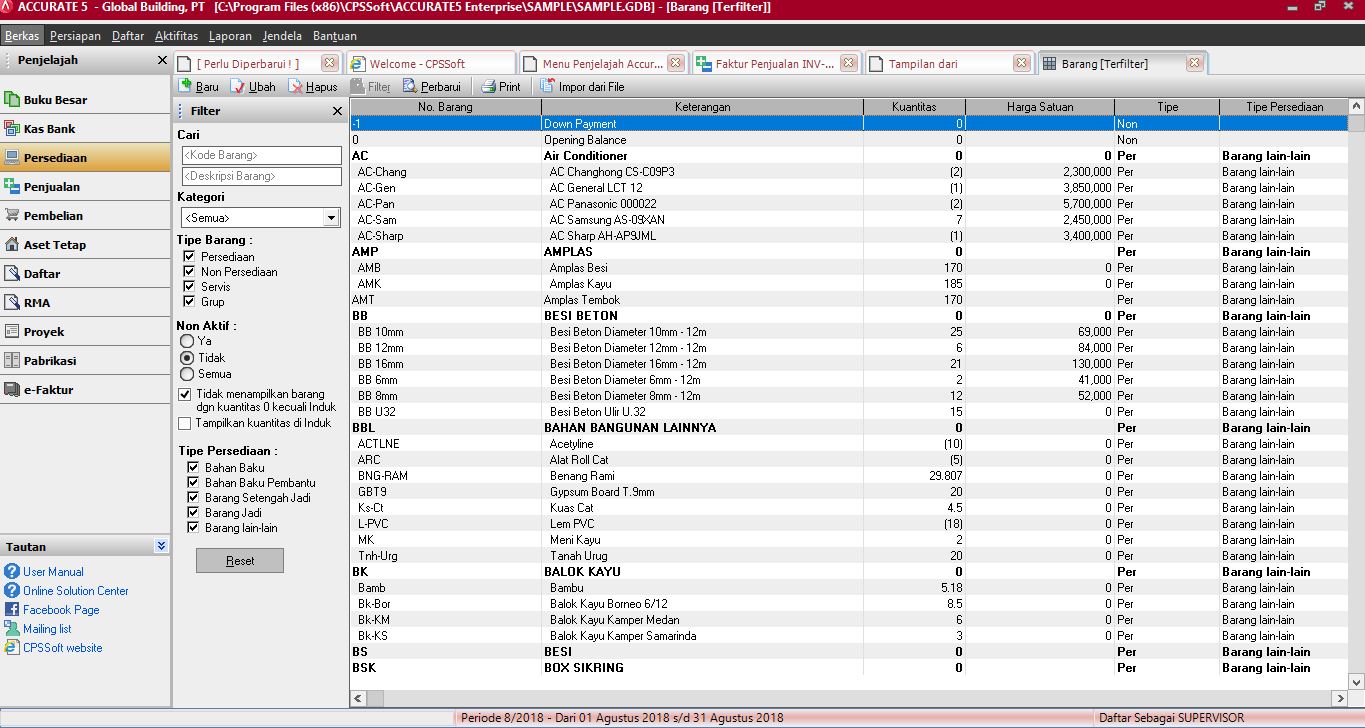
Task: Enable Tampilkan kuantitas di Induk checkbox
Action: point(184,423)
